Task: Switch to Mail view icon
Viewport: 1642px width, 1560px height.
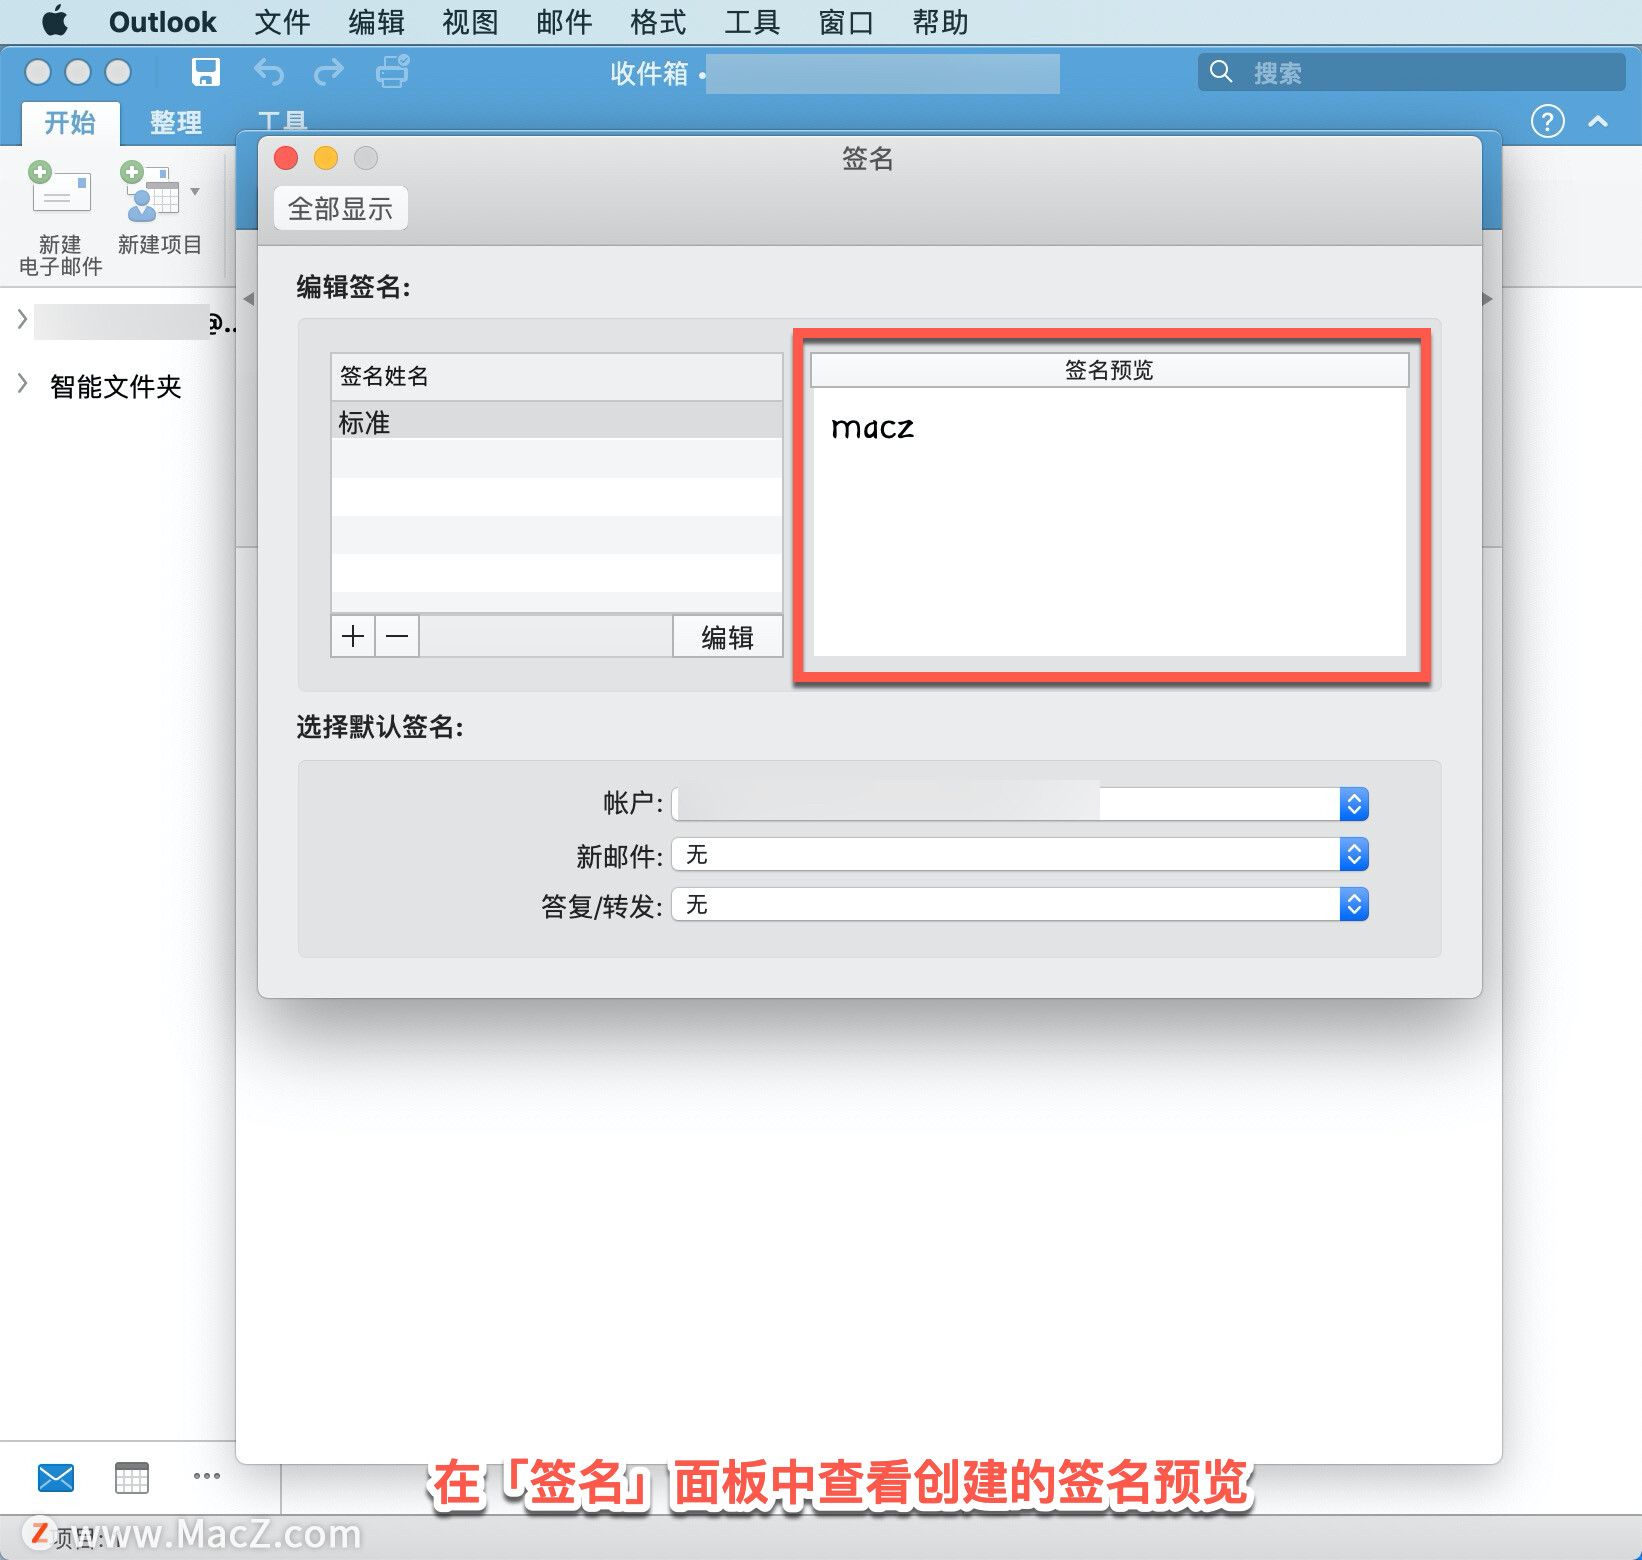Action: (56, 1477)
